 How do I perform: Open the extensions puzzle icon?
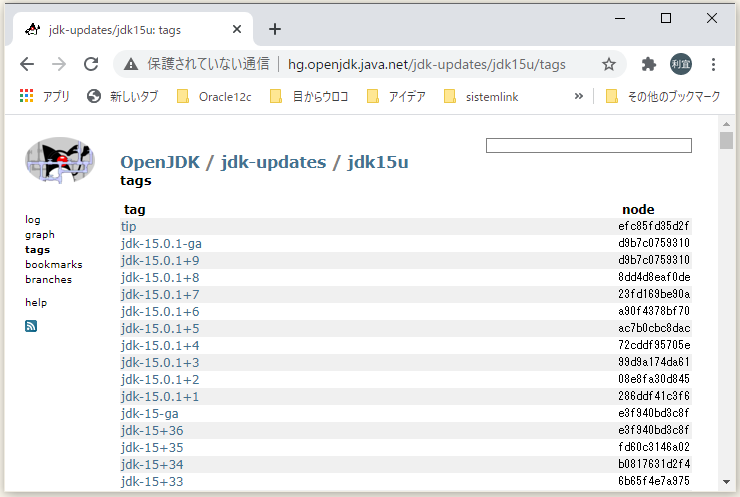tap(649, 64)
